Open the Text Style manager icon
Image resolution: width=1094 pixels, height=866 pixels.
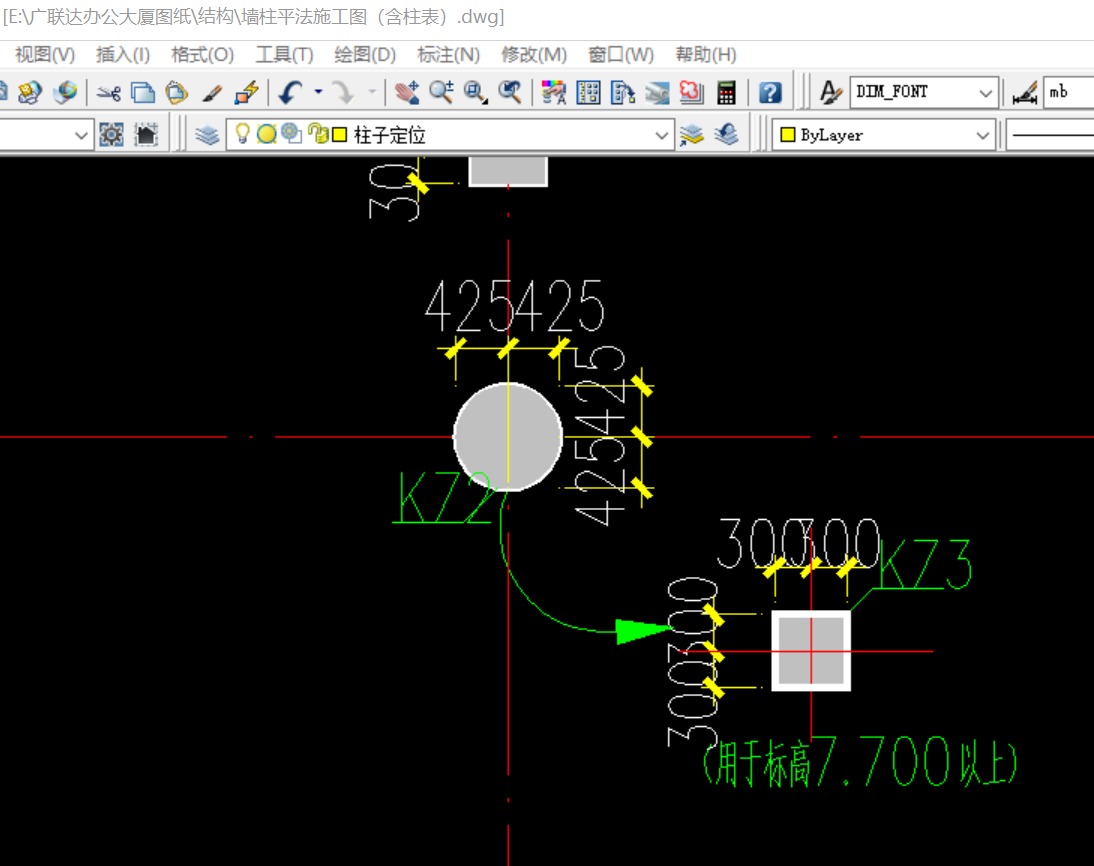[830, 92]
